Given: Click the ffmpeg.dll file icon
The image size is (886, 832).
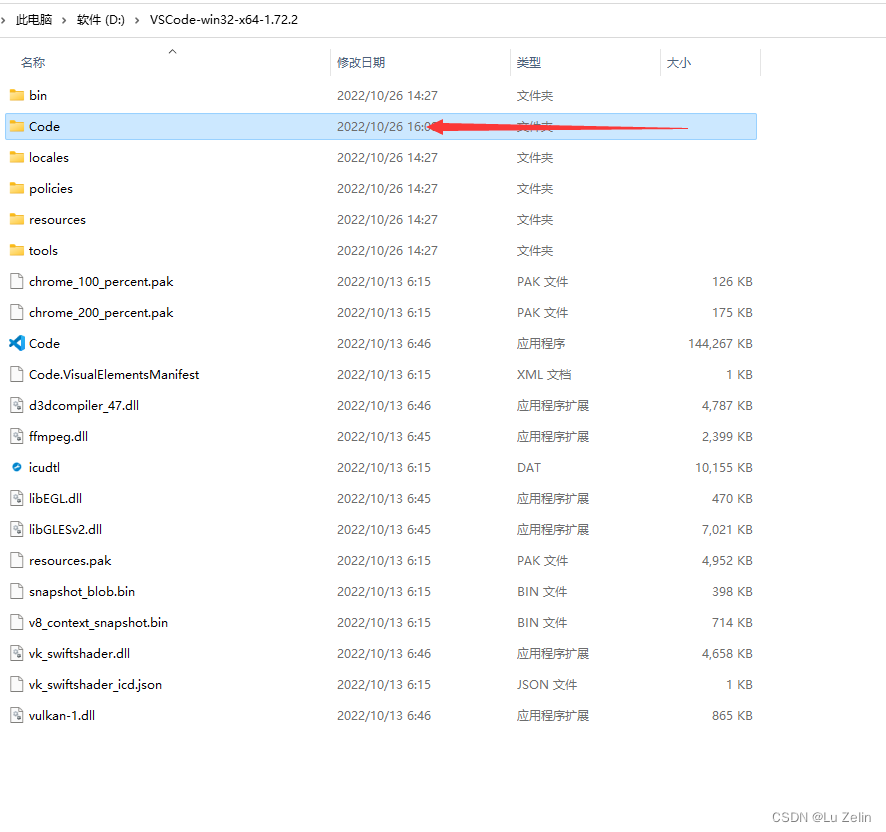Looking at the screenshot, I should click(x=17, y=436).
